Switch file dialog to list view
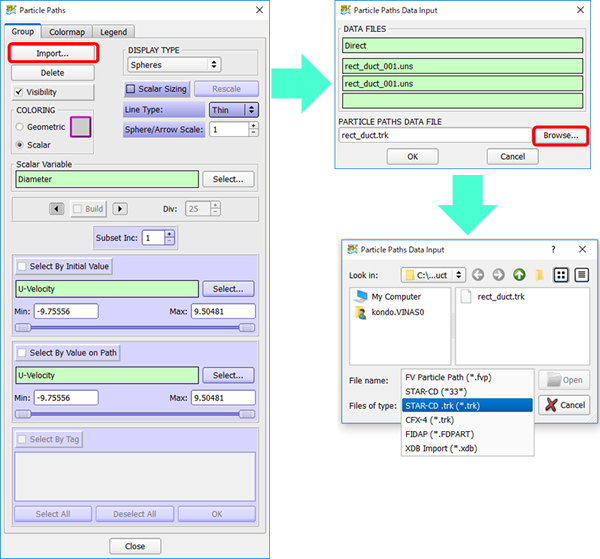The height and width of the screenshot is (559, 600). (561, 275)
